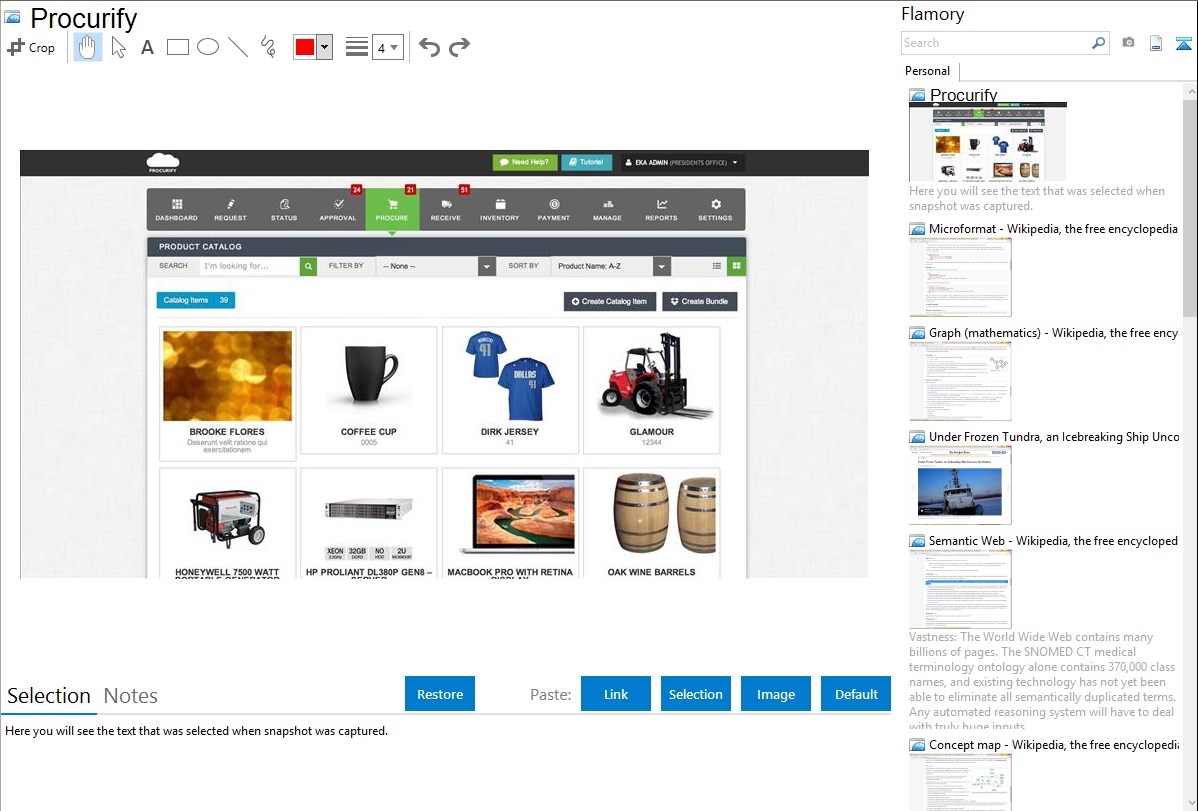The width and height of the screenshot is (1198, 811).
Task: Open the Receive nav item
Action: tap(445, 209)
